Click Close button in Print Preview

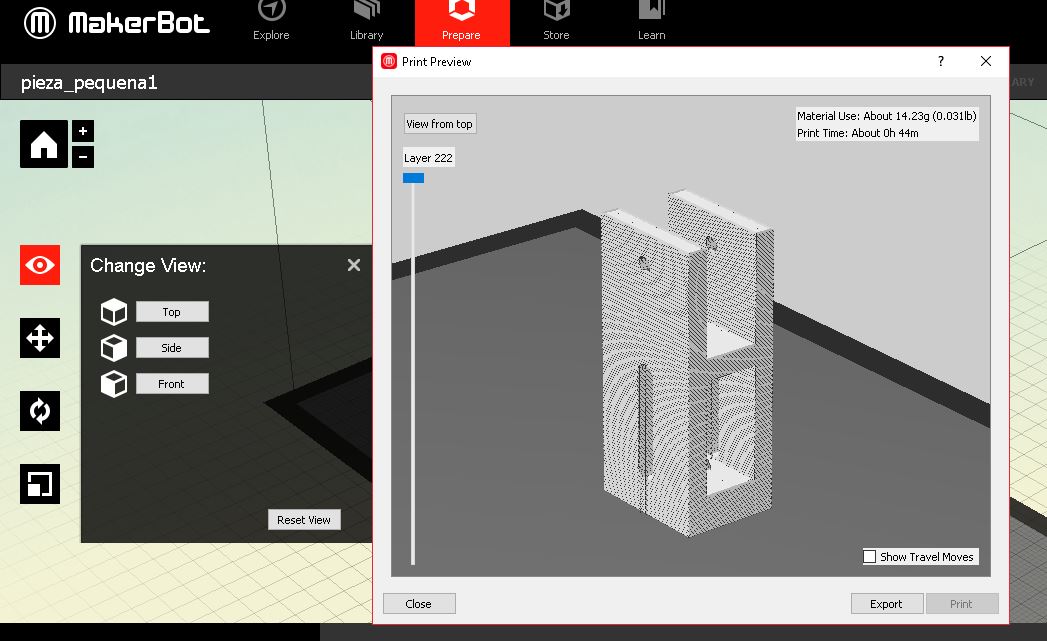[419, 604]
